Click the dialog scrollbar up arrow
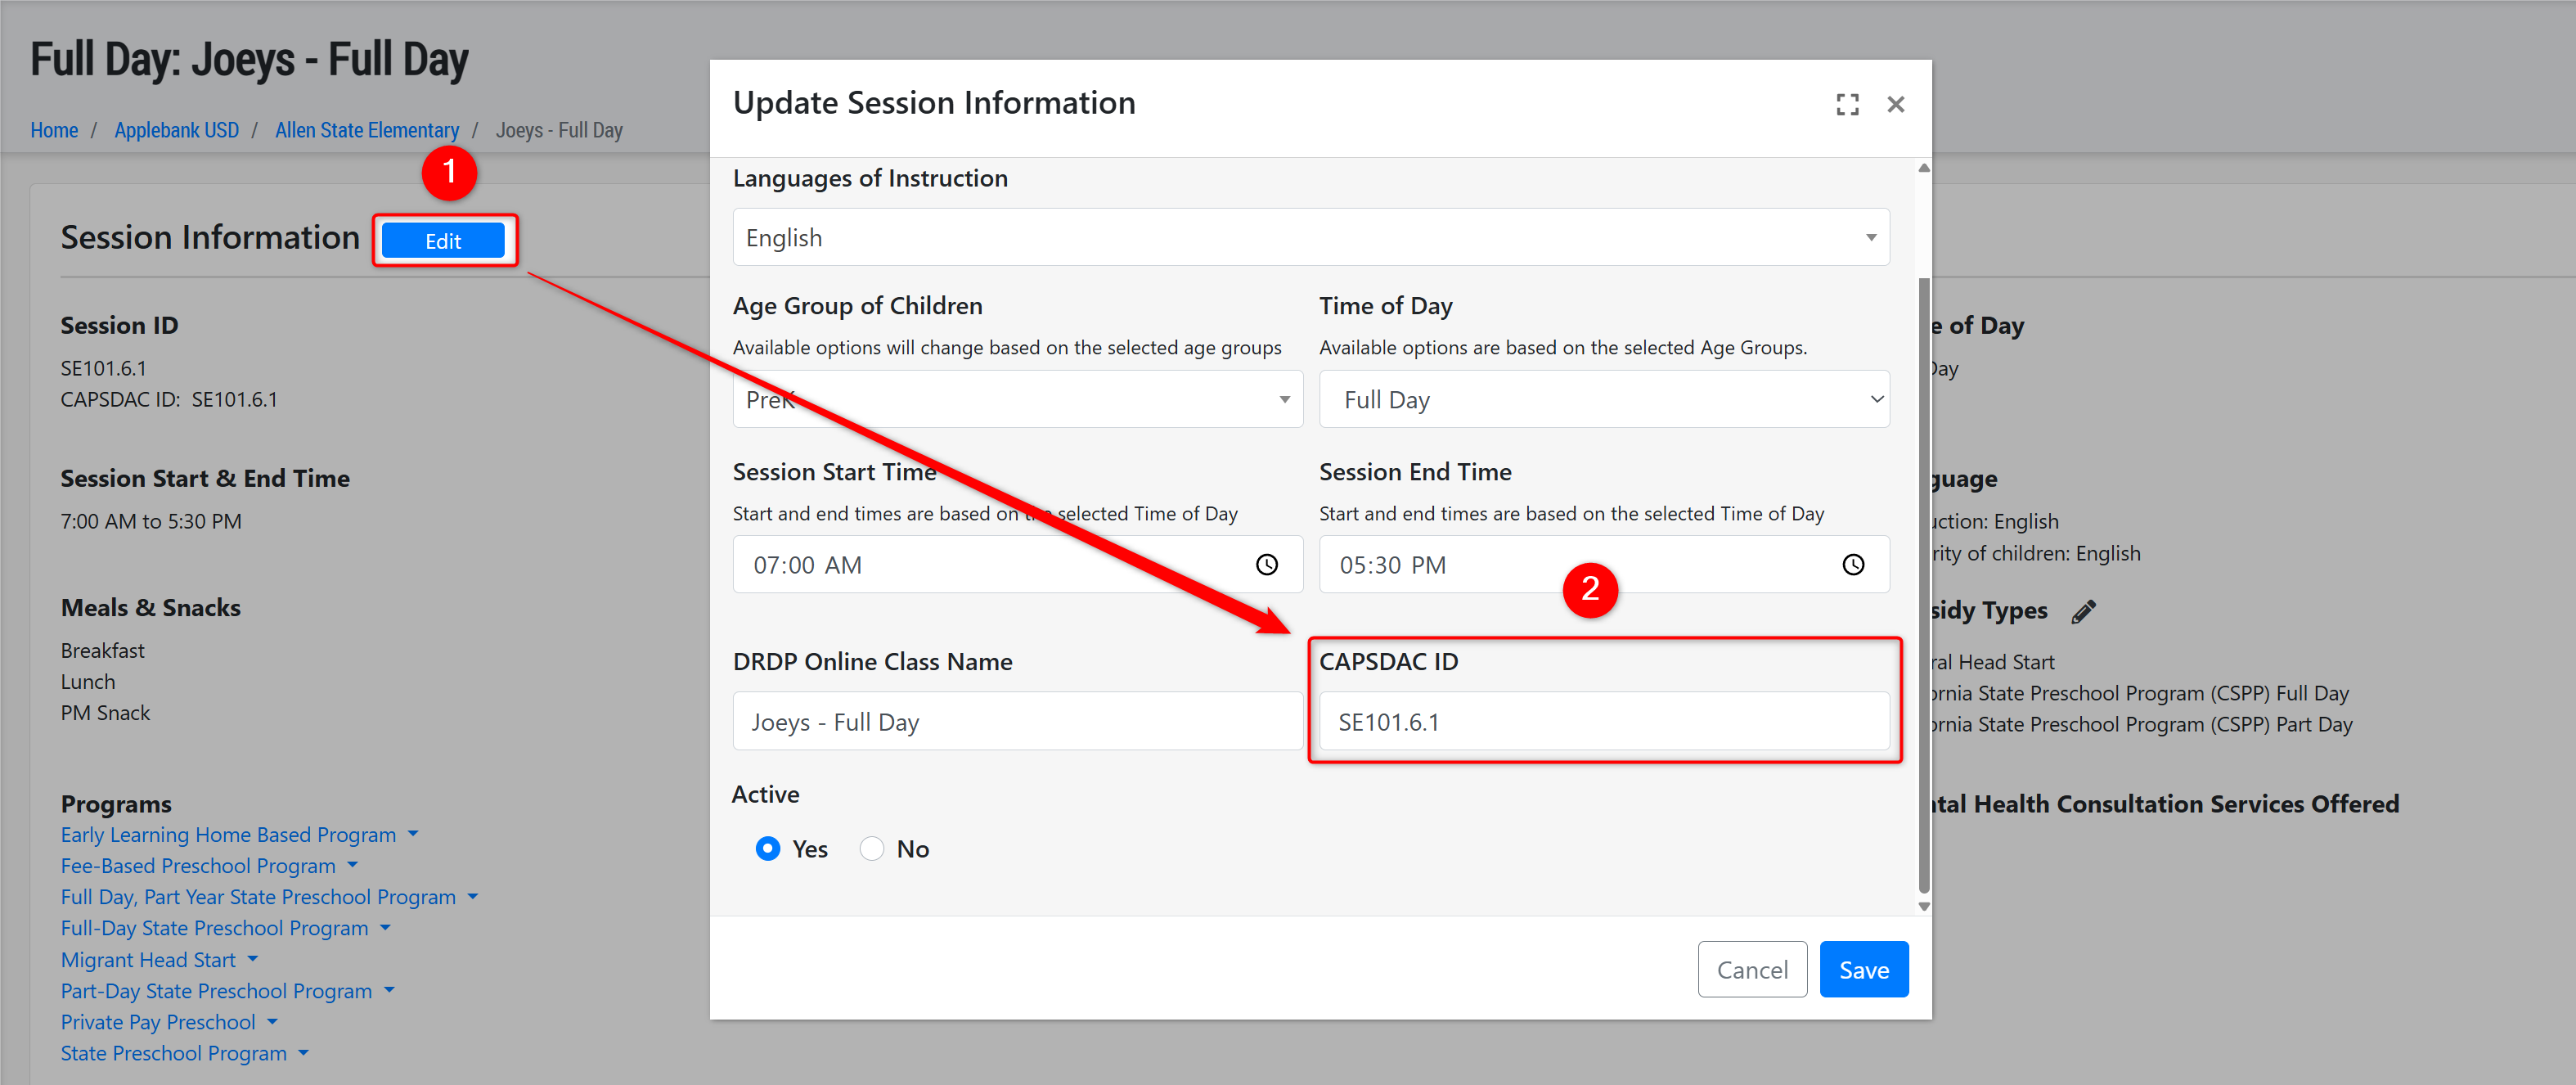The image size is (2576, 1085). (x=1923, y=168)
